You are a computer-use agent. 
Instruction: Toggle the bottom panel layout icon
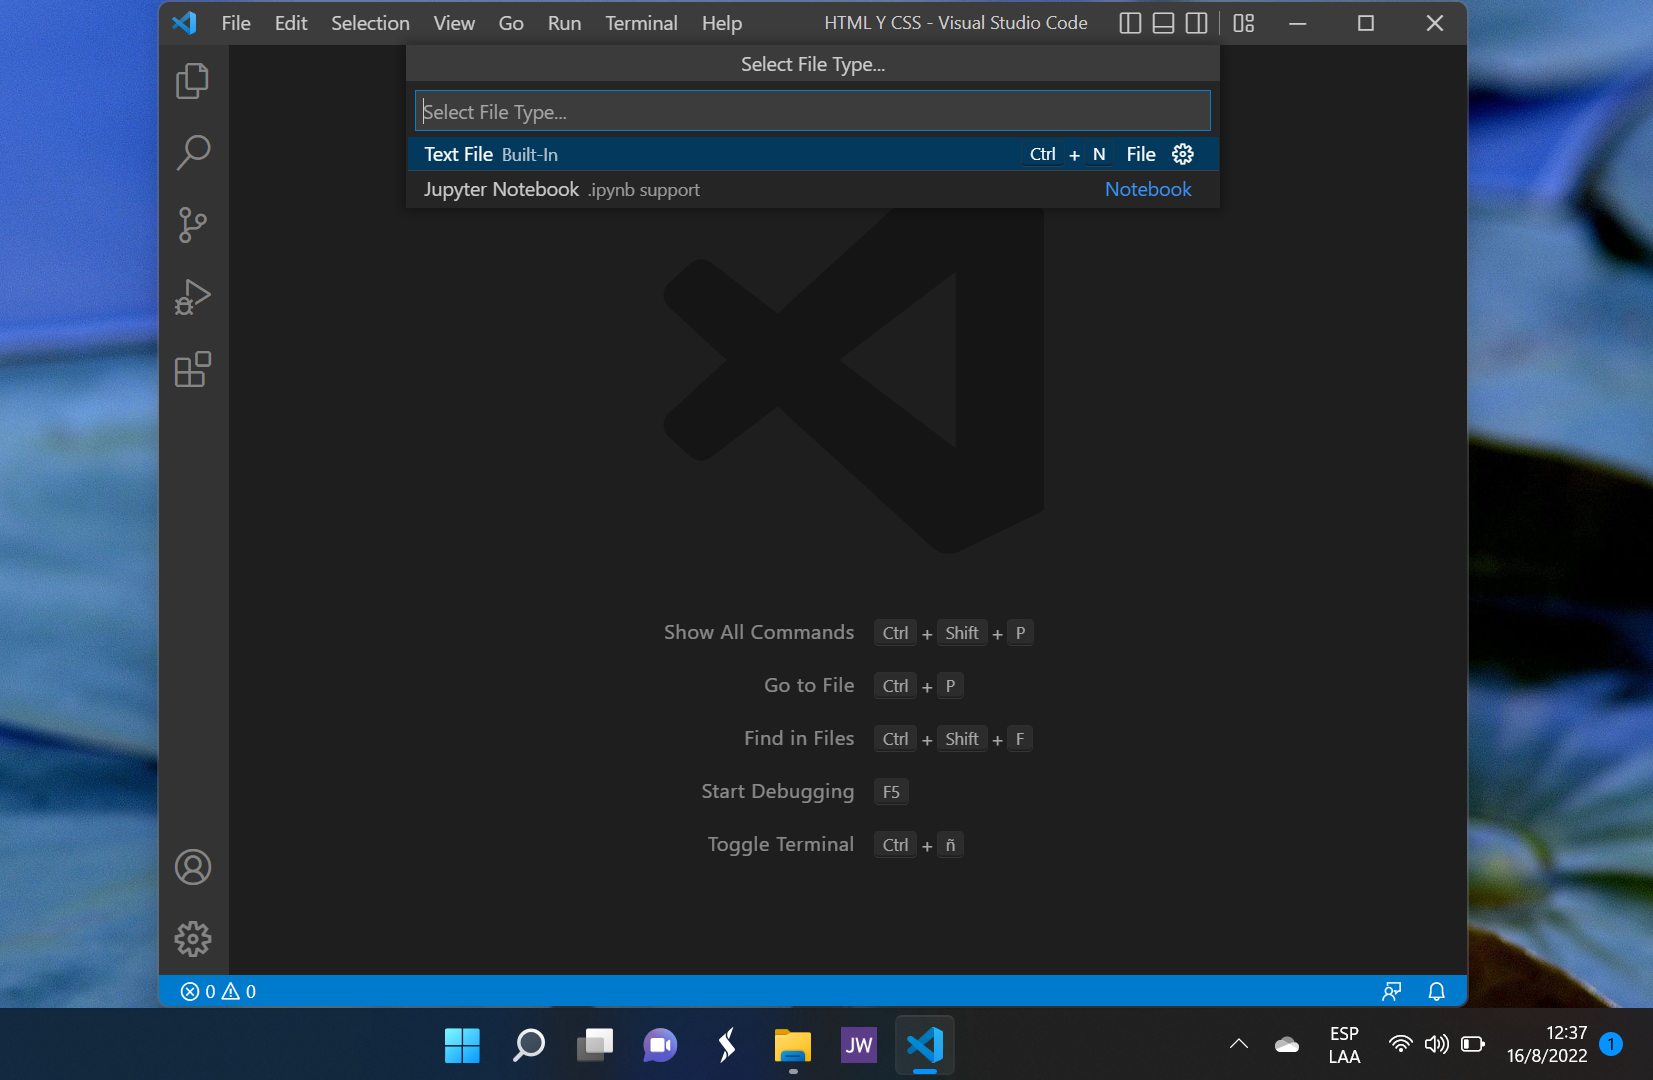(1163, 23)
